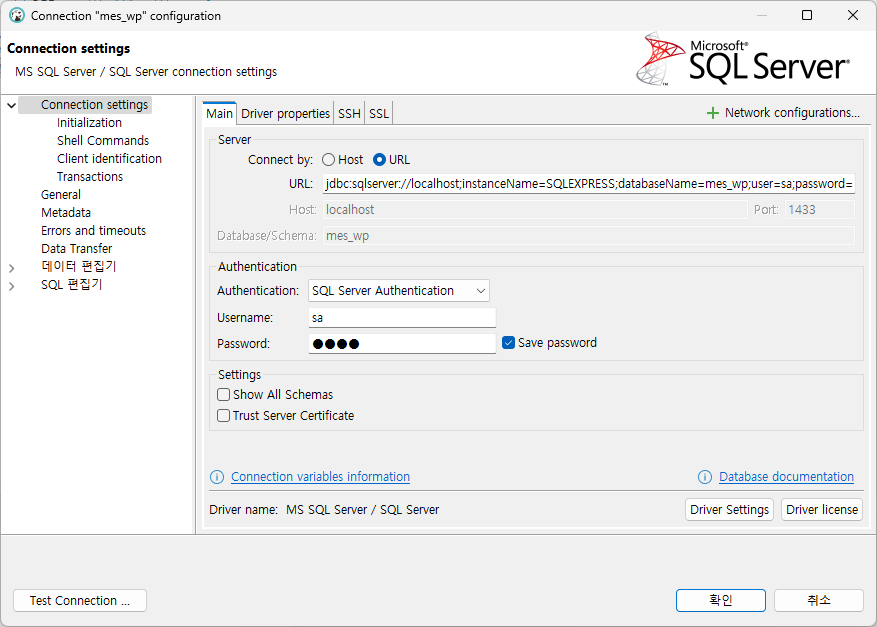Click into the JDBC URL field
The image size is (877, 627).
click(x=588, y=183)
